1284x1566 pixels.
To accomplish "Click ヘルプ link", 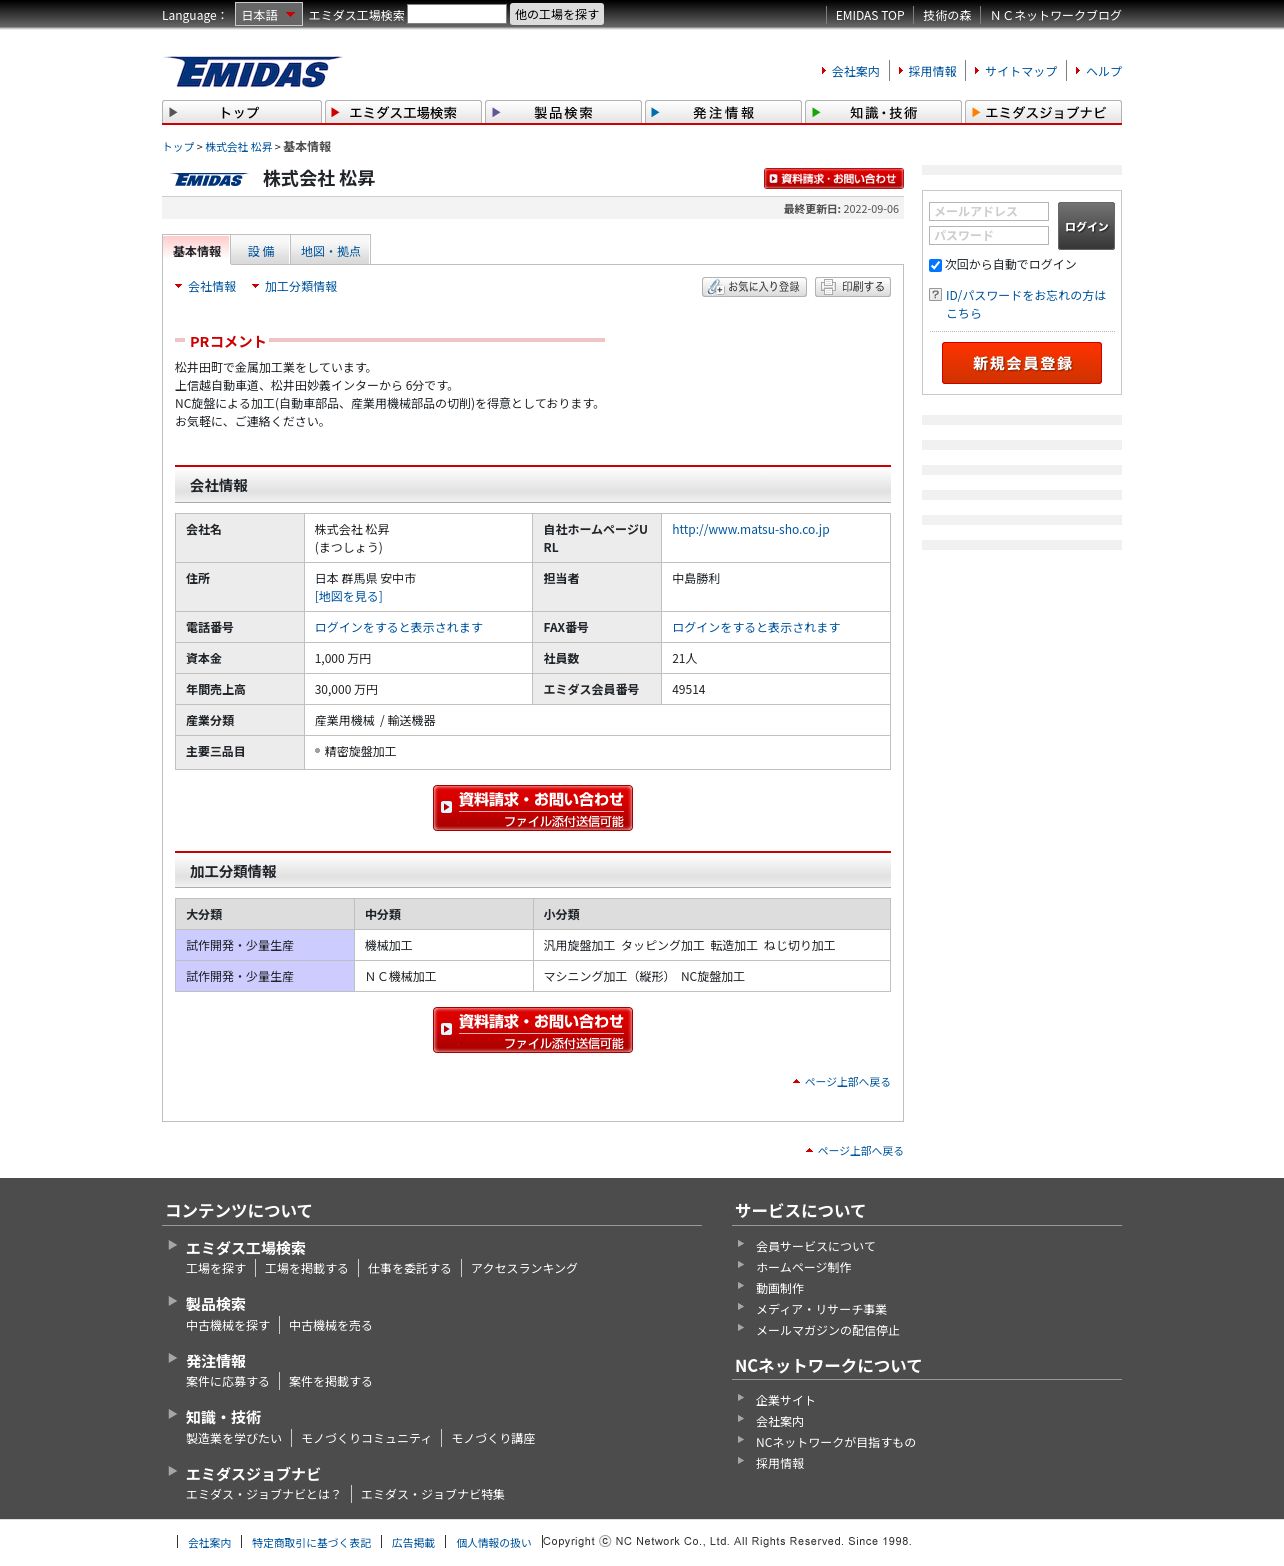I will pyautogui.click(x=1104, y=71).
